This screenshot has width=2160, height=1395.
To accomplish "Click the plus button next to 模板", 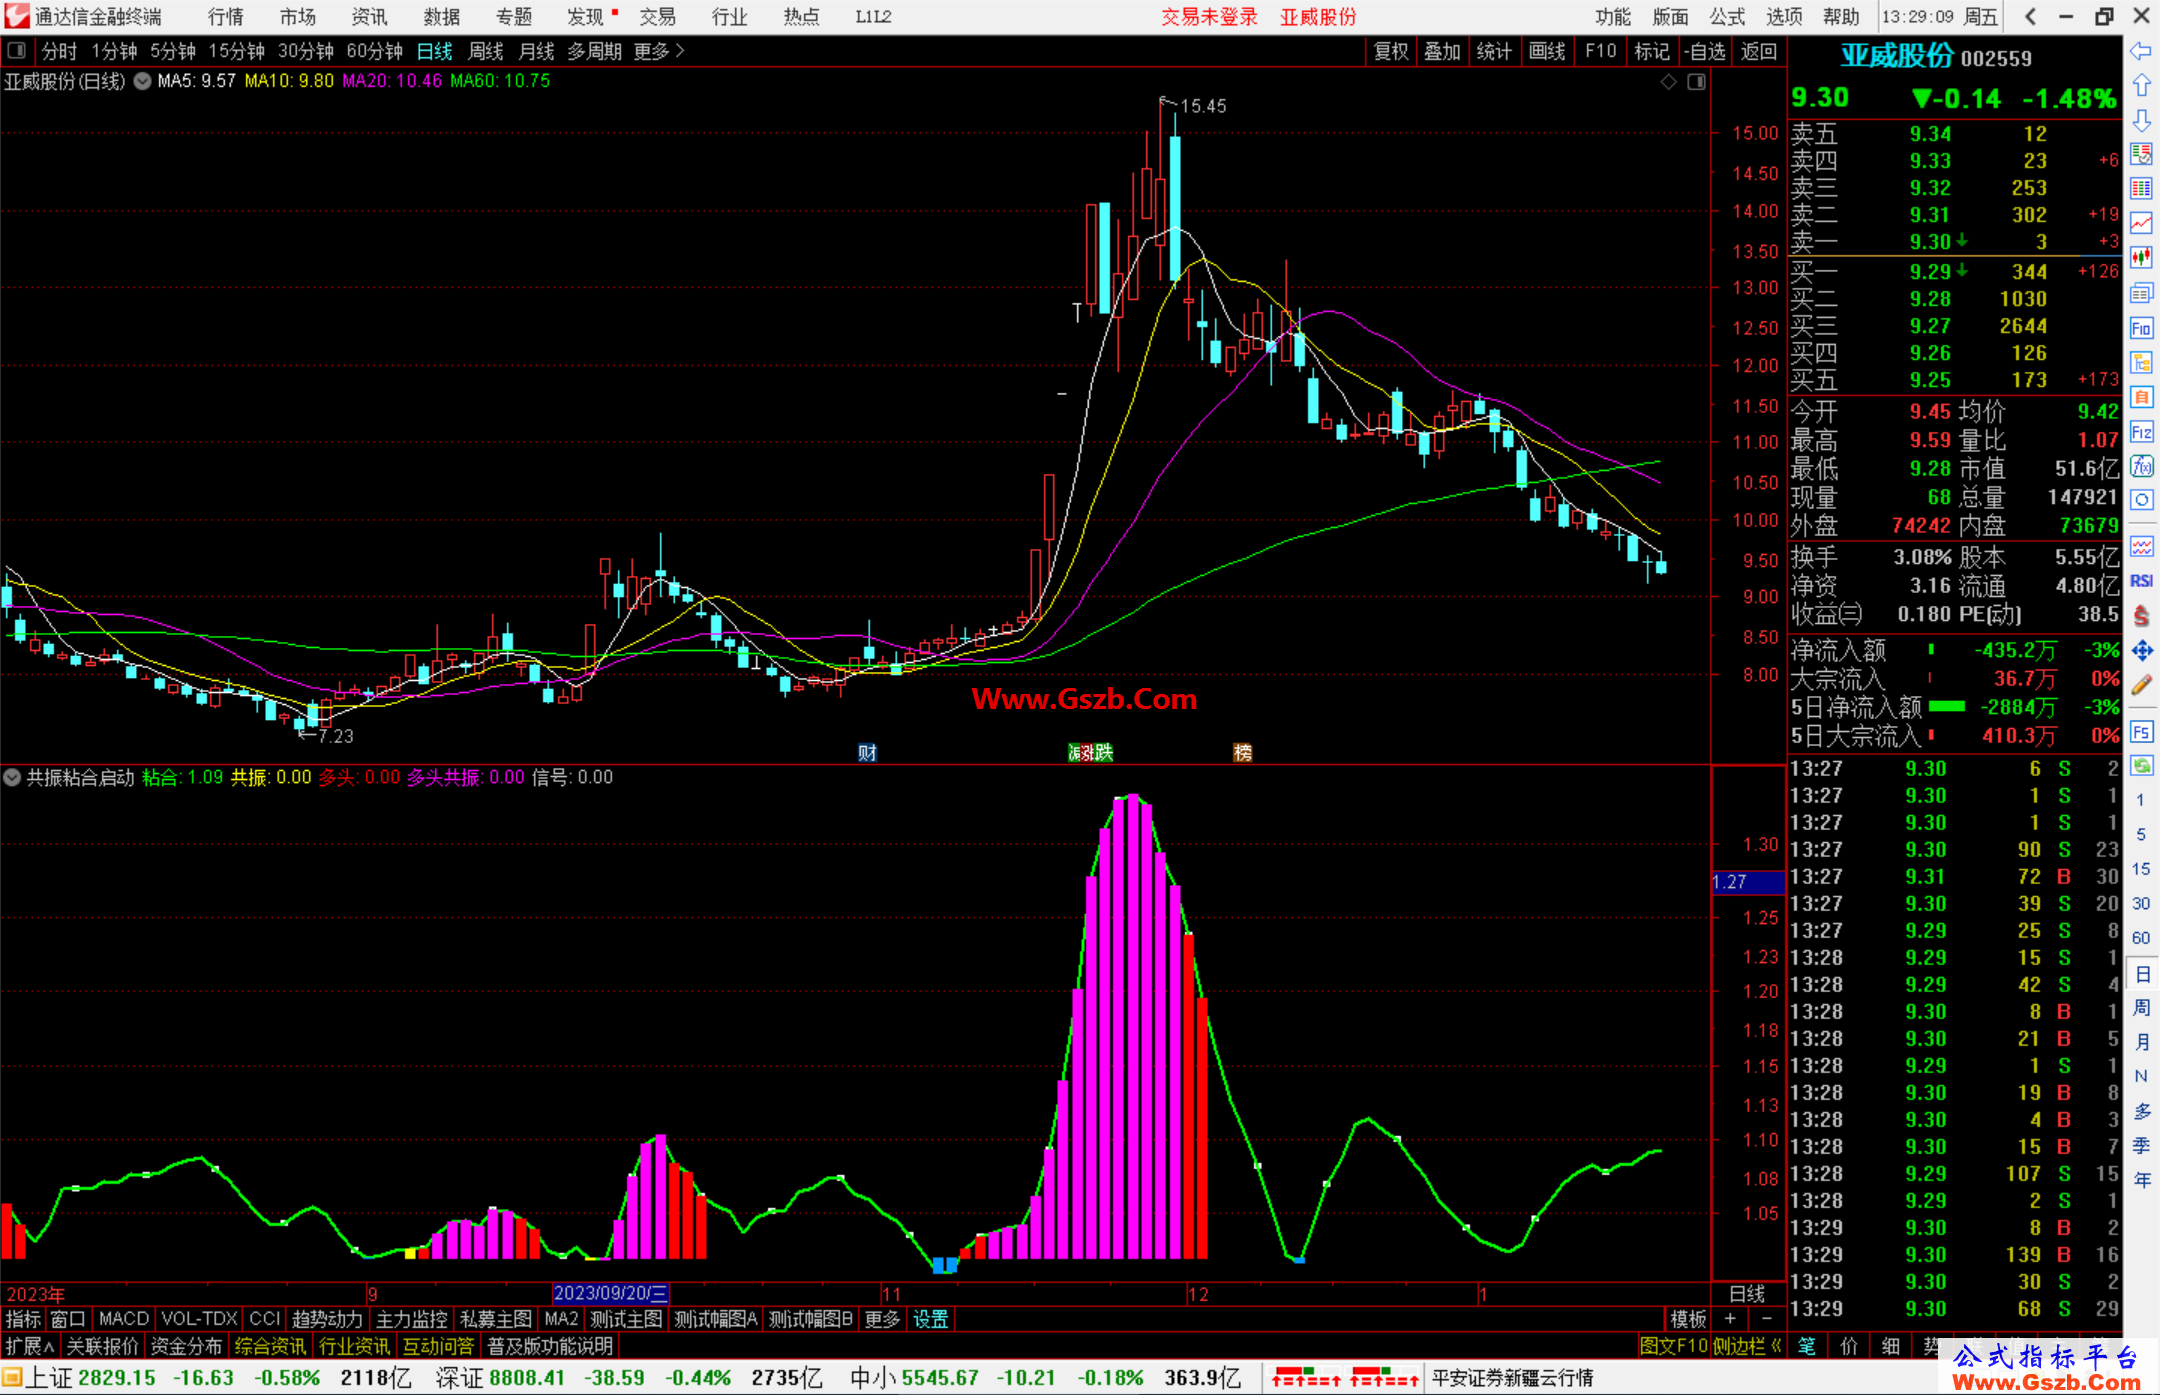I will point(1730,1319).
